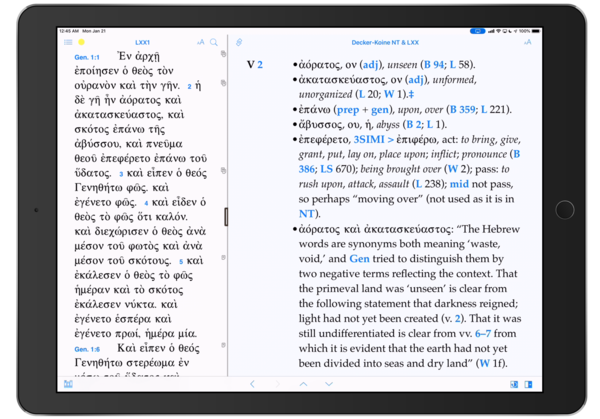
Task: Jump to next section with down chevron
Action: click(x=328, y=384)
